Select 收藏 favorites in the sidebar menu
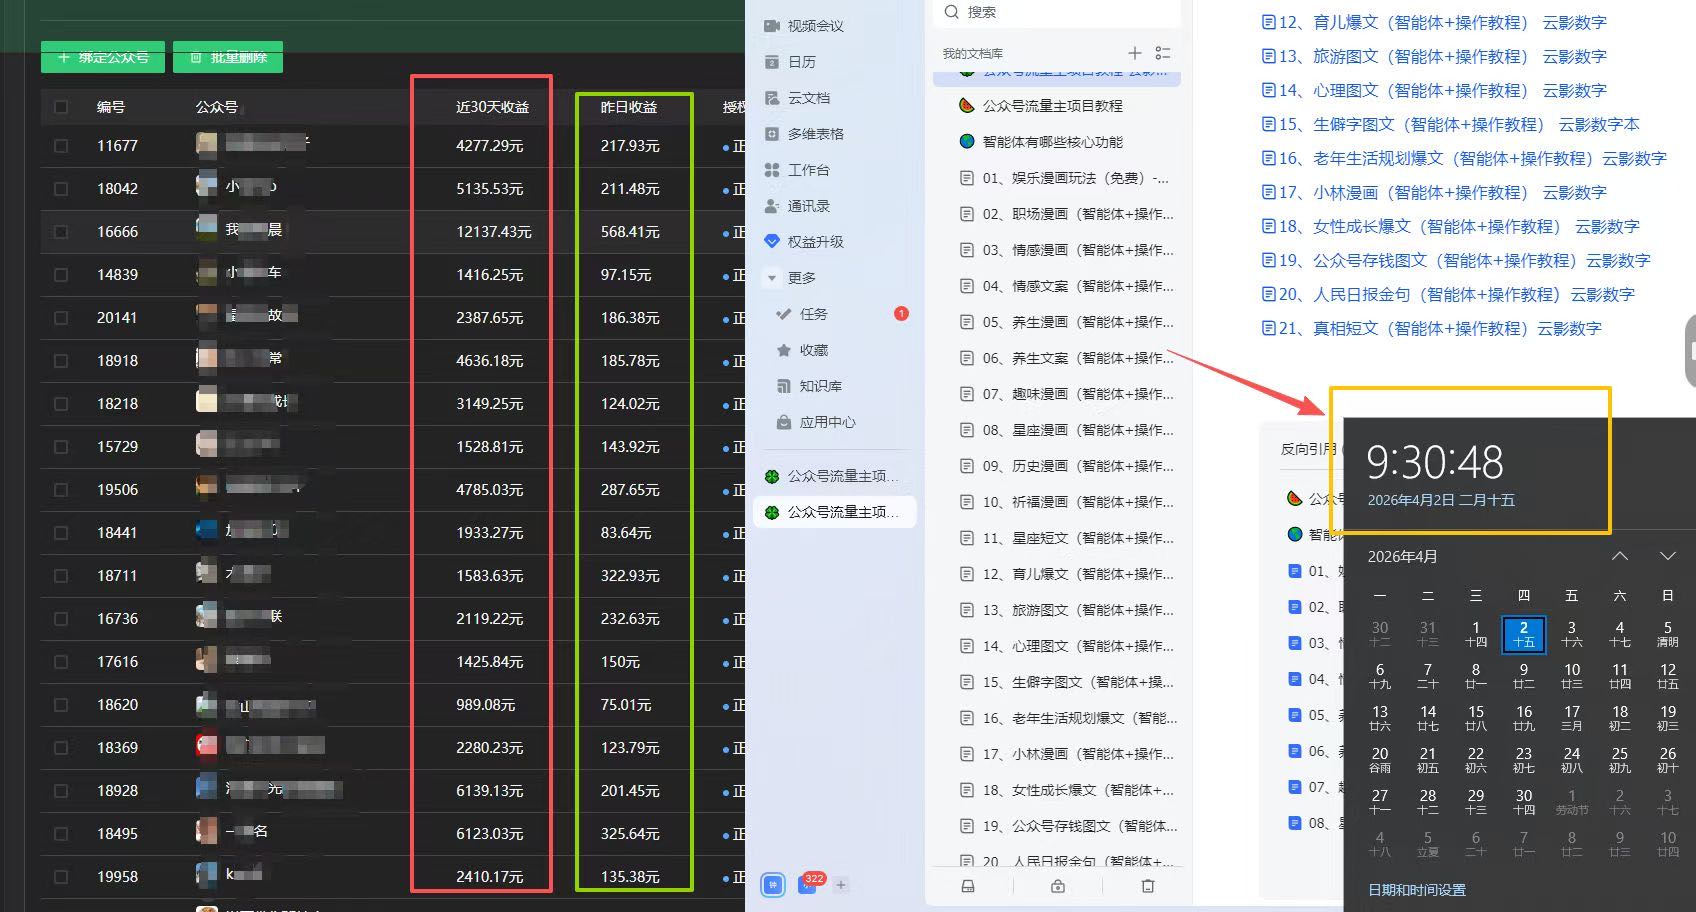The height and width of the screenshot is (912, 1696). click(x=784, y=349)
